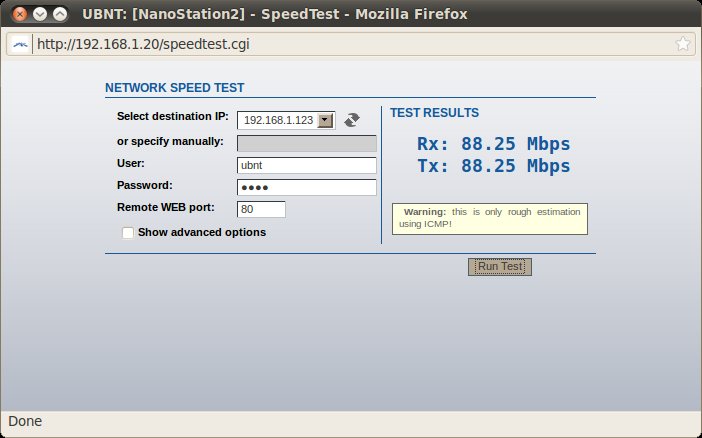Click the NETWORK SPEED TEST heading

175,88
